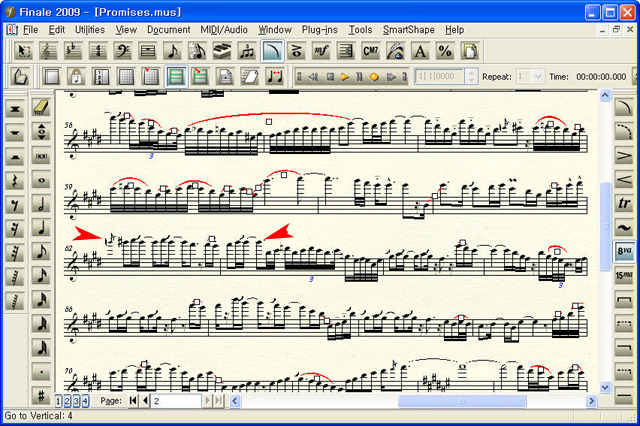The width and height of the screenshot is (640, 426).
Task: Choose the Expression tool marked mf
Action: (321, 51)
